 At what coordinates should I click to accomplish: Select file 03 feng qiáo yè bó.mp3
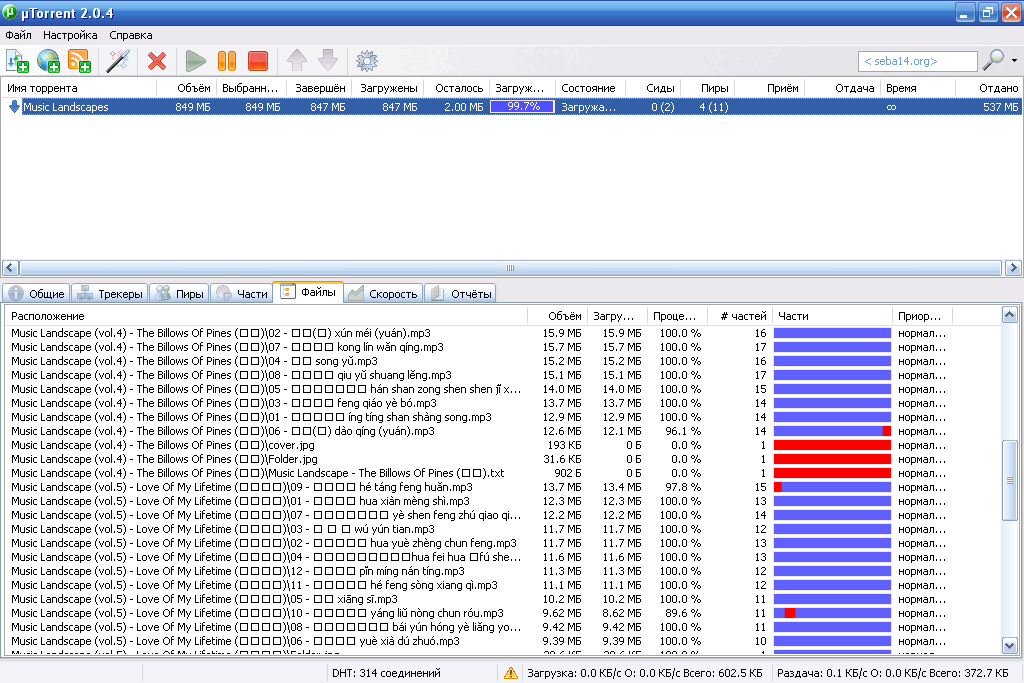(503, 403)
